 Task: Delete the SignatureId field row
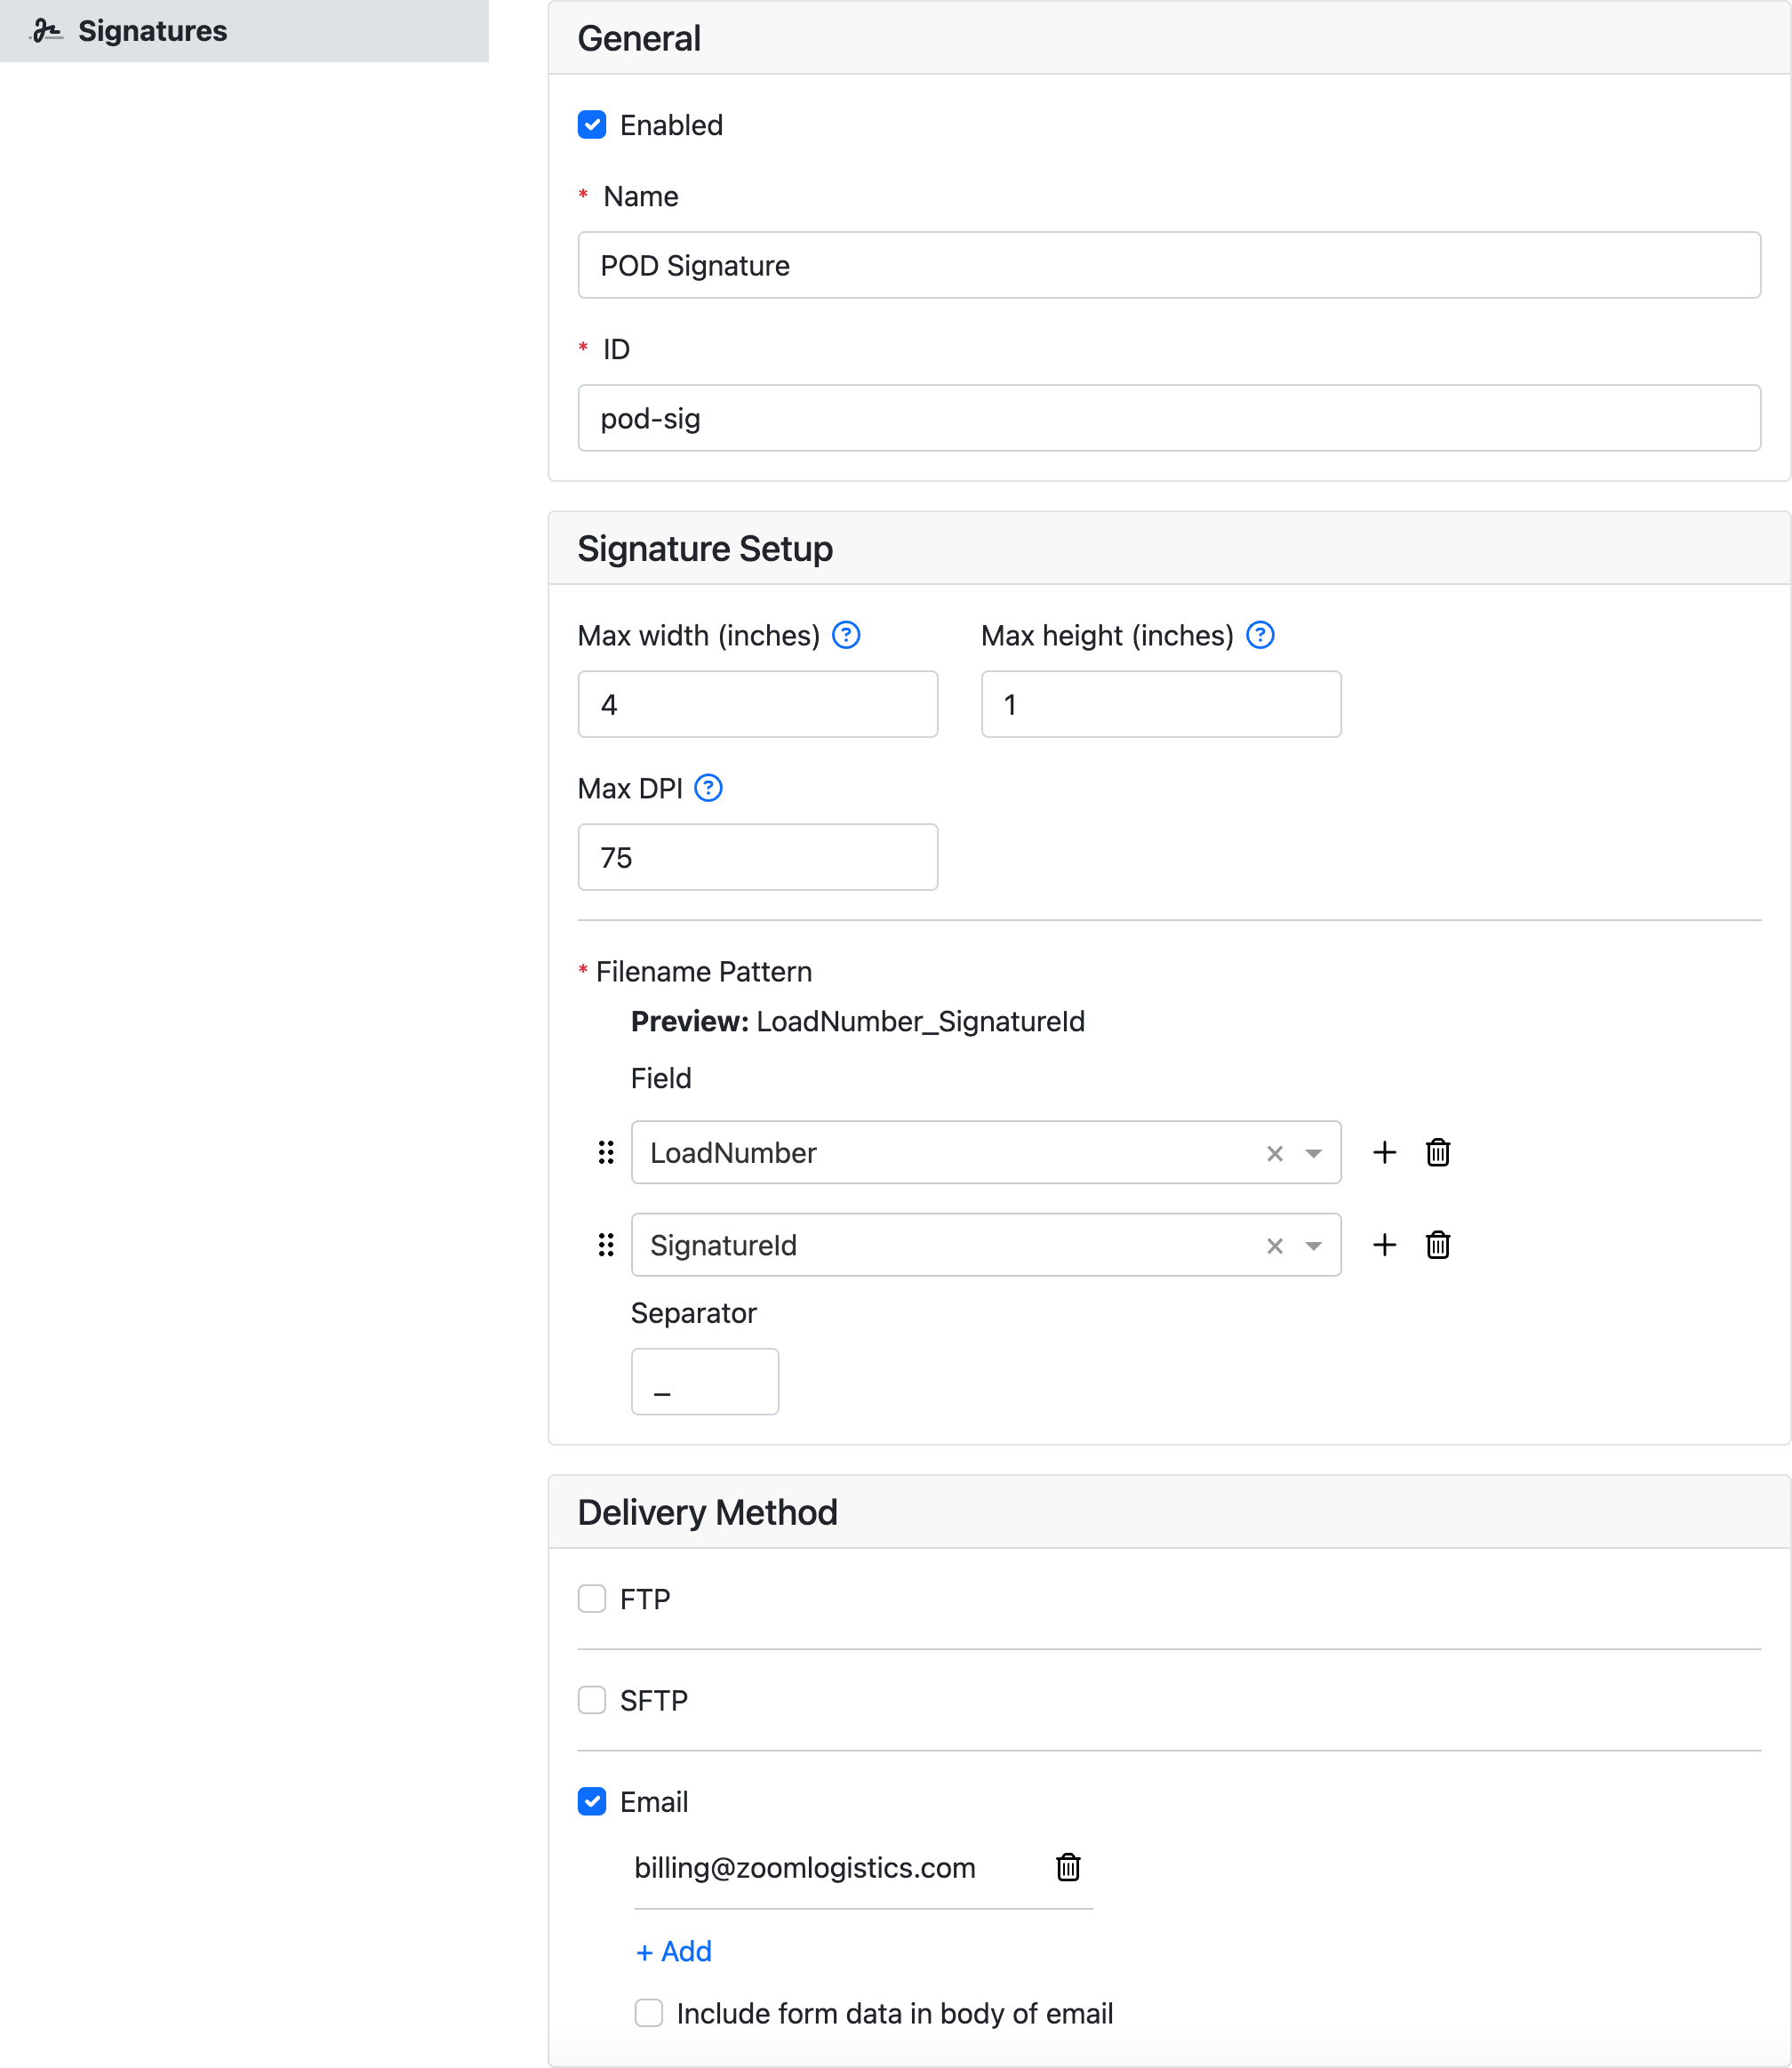(1437, 1245)
